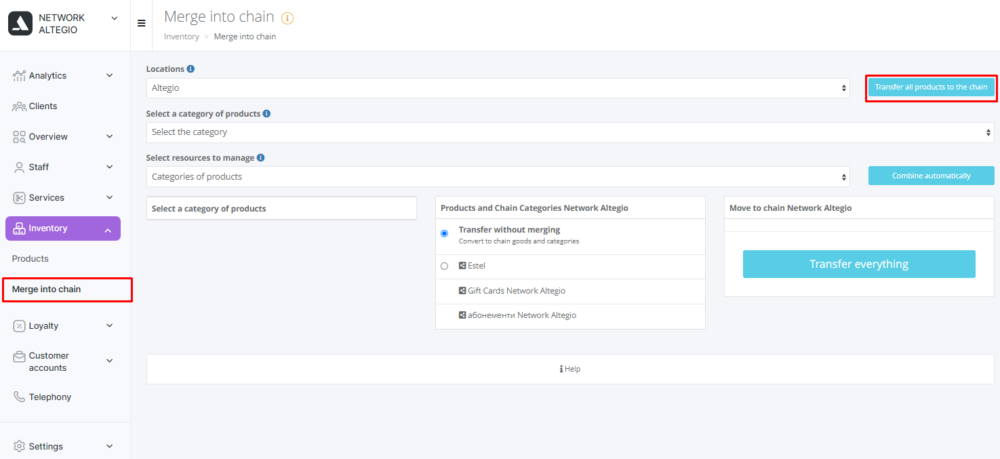The width and height of the screenshot is (1000, 459).
Task: Click the share icon beside Estel
Action: (462, 266)
